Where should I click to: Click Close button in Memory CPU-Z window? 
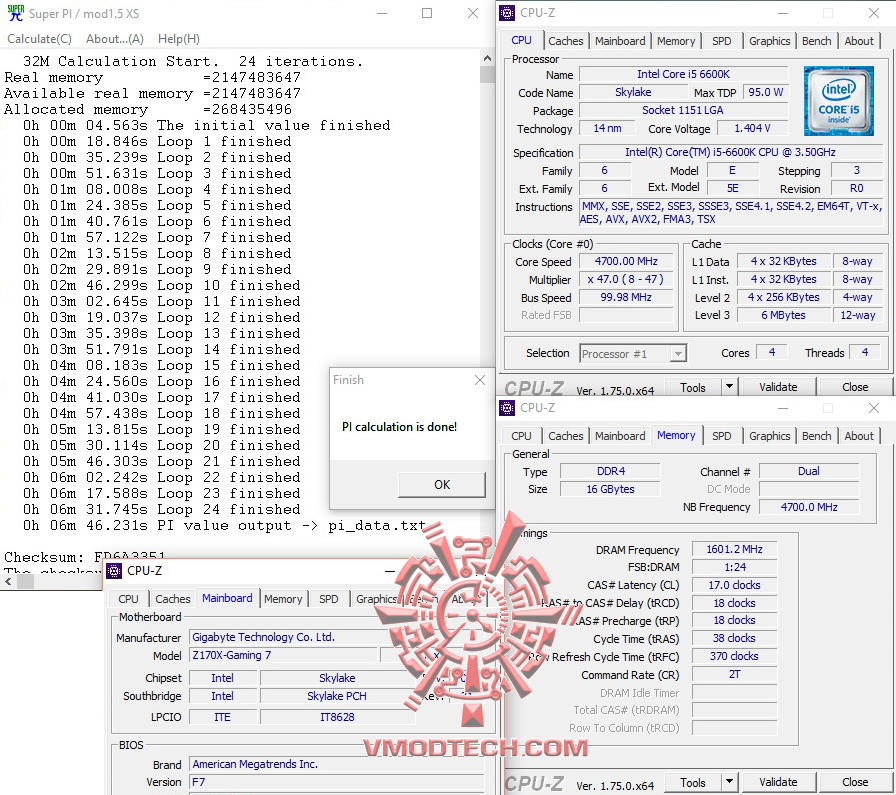[x=855, y=782]
